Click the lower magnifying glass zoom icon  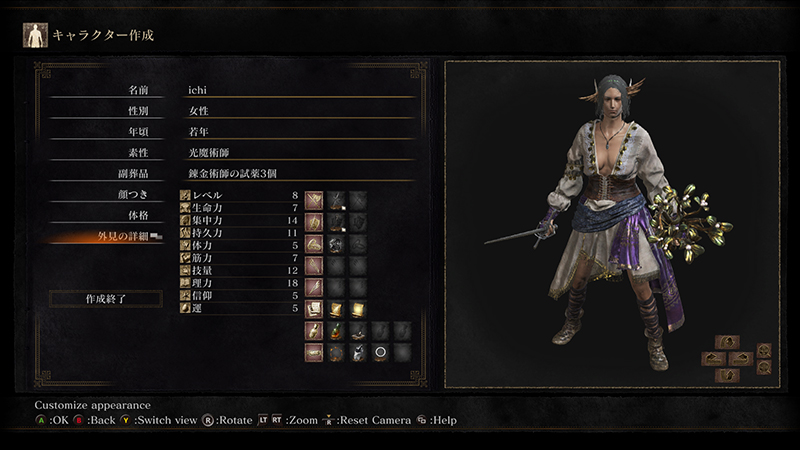tap(764, 367)
